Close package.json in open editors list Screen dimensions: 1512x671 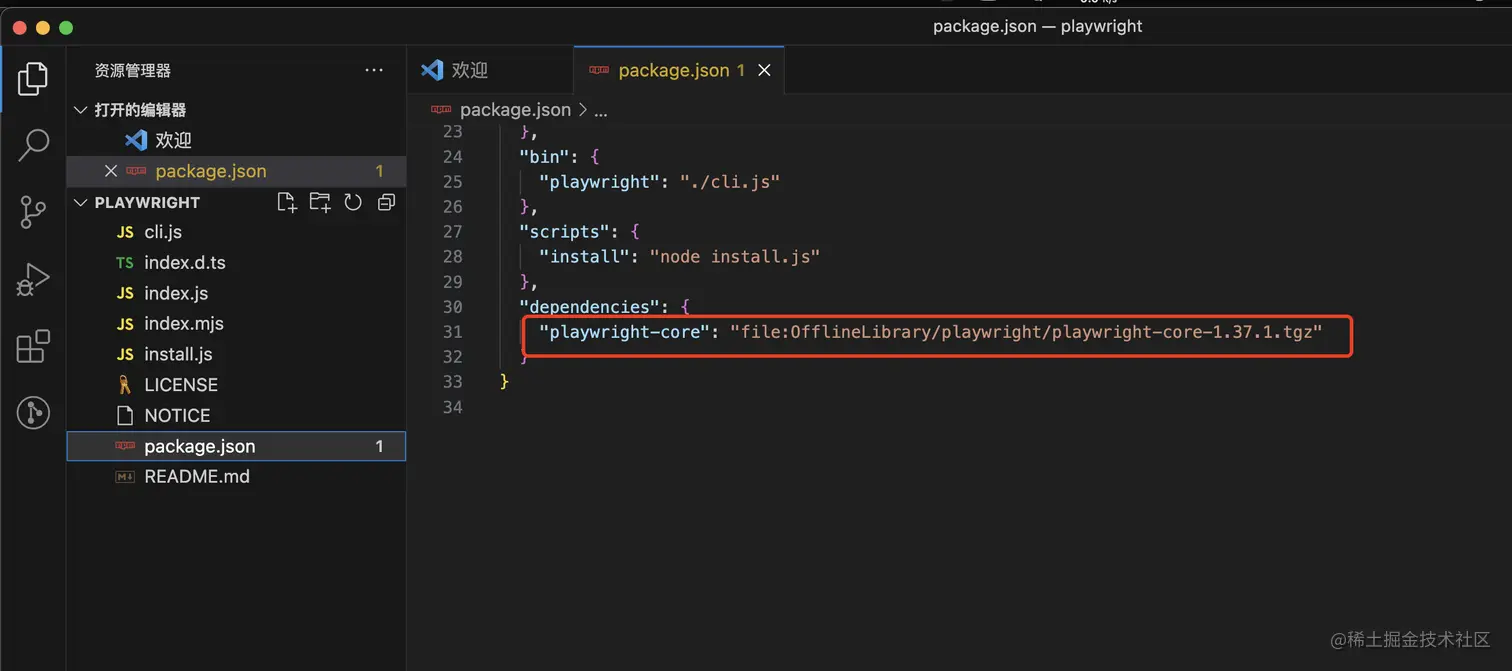[111, 171]
